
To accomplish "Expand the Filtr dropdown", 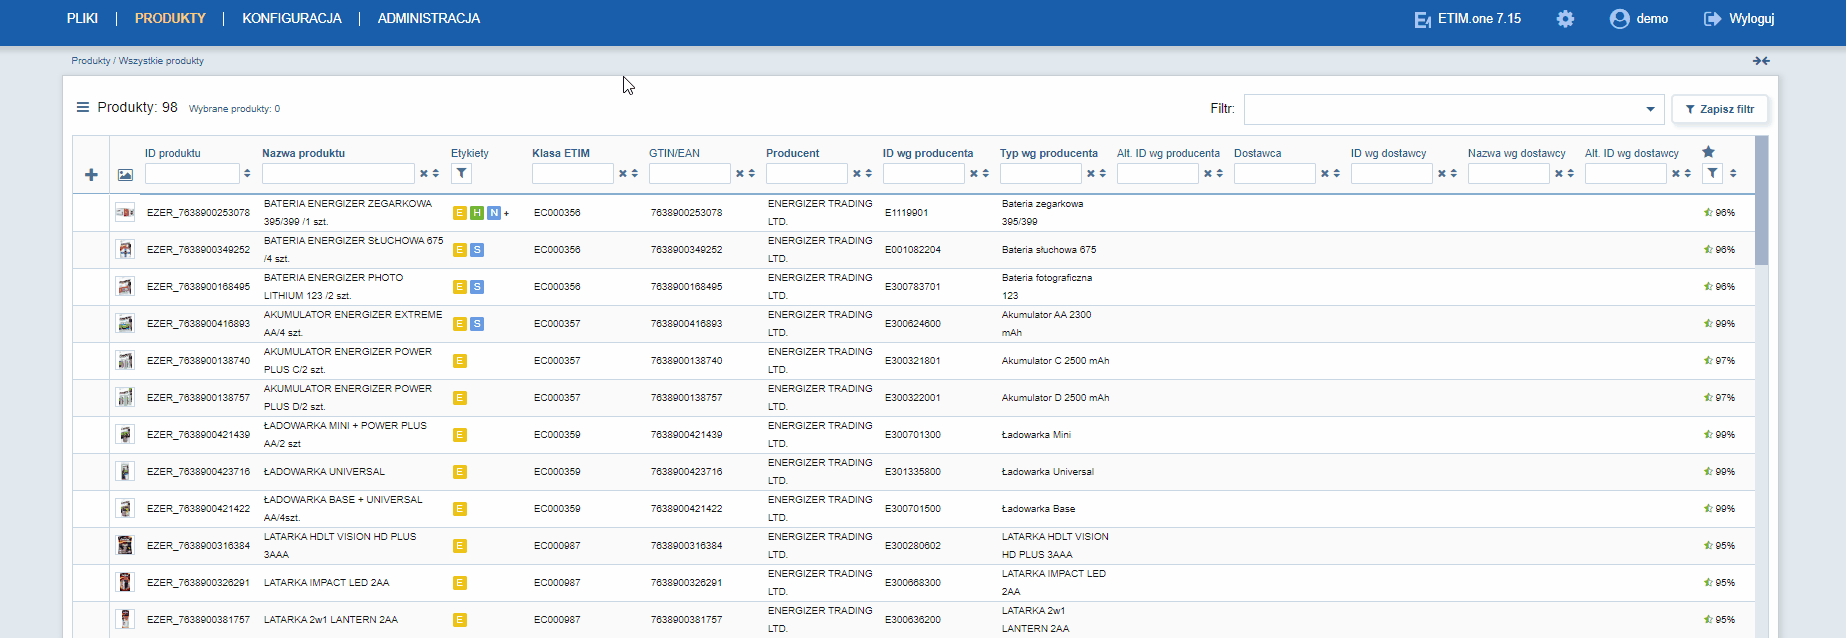I will 1650,109.
